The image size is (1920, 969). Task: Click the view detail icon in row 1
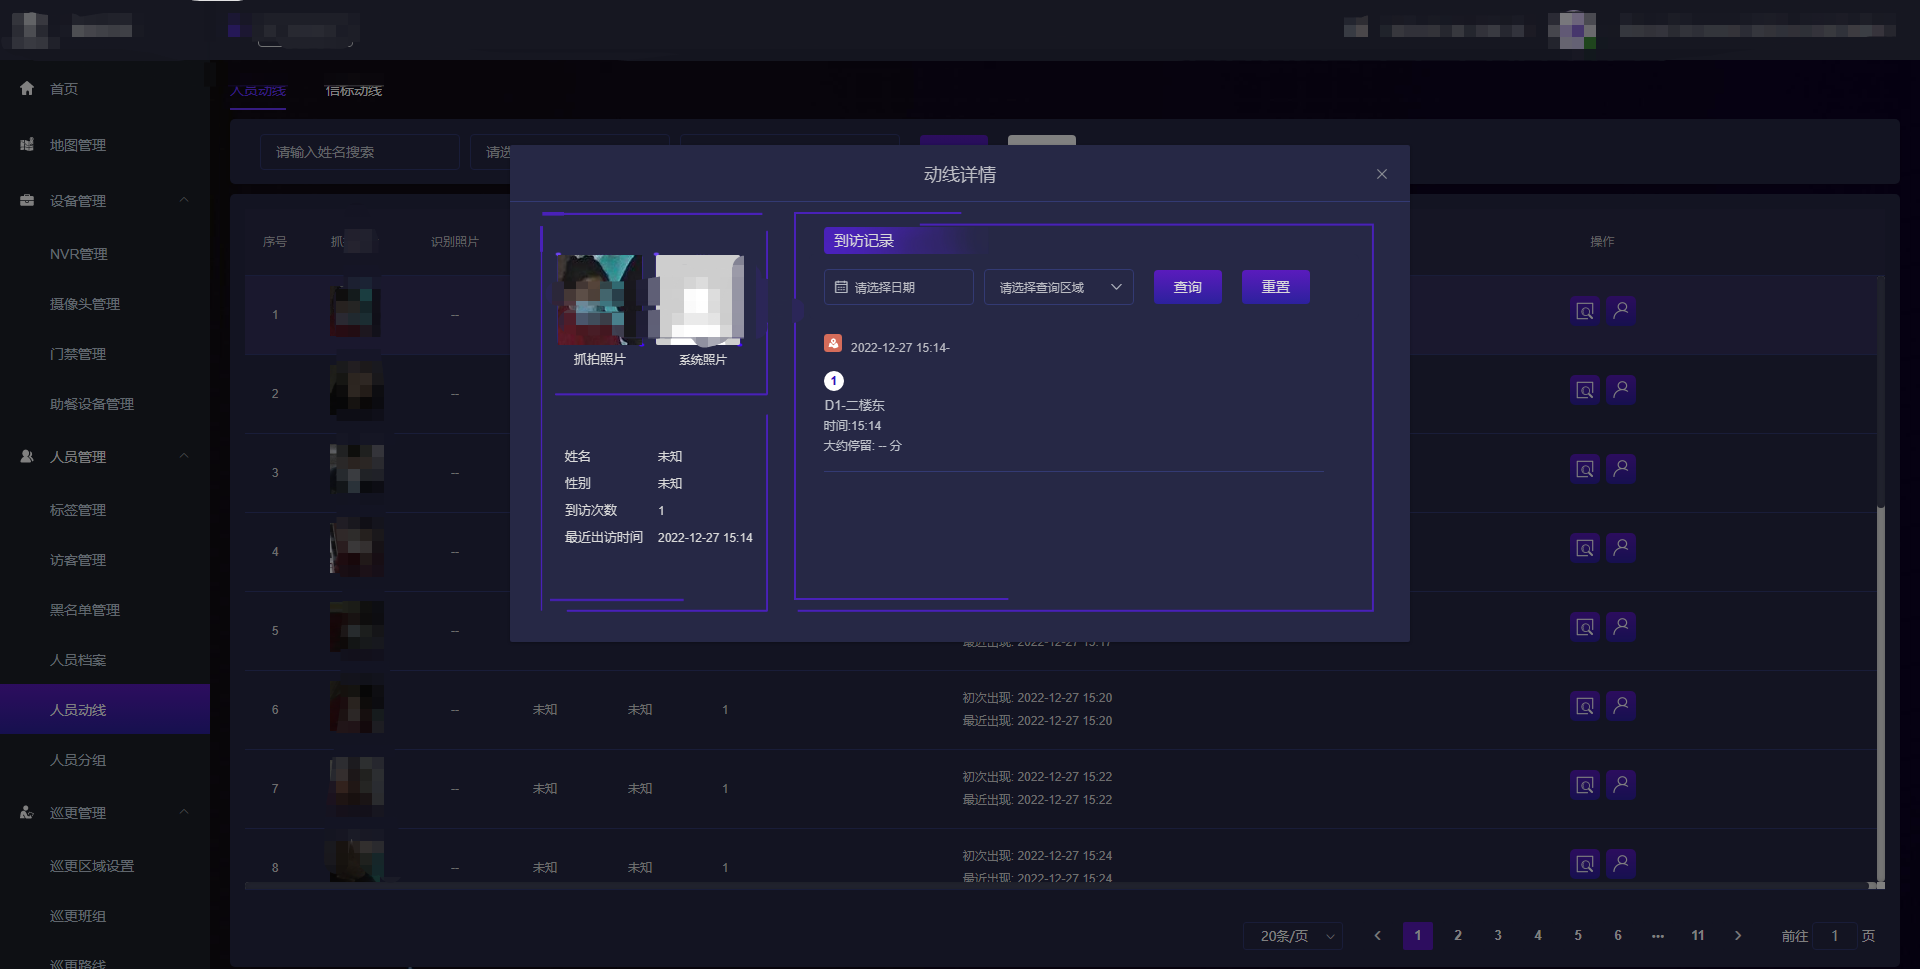tap(1585, 311)
